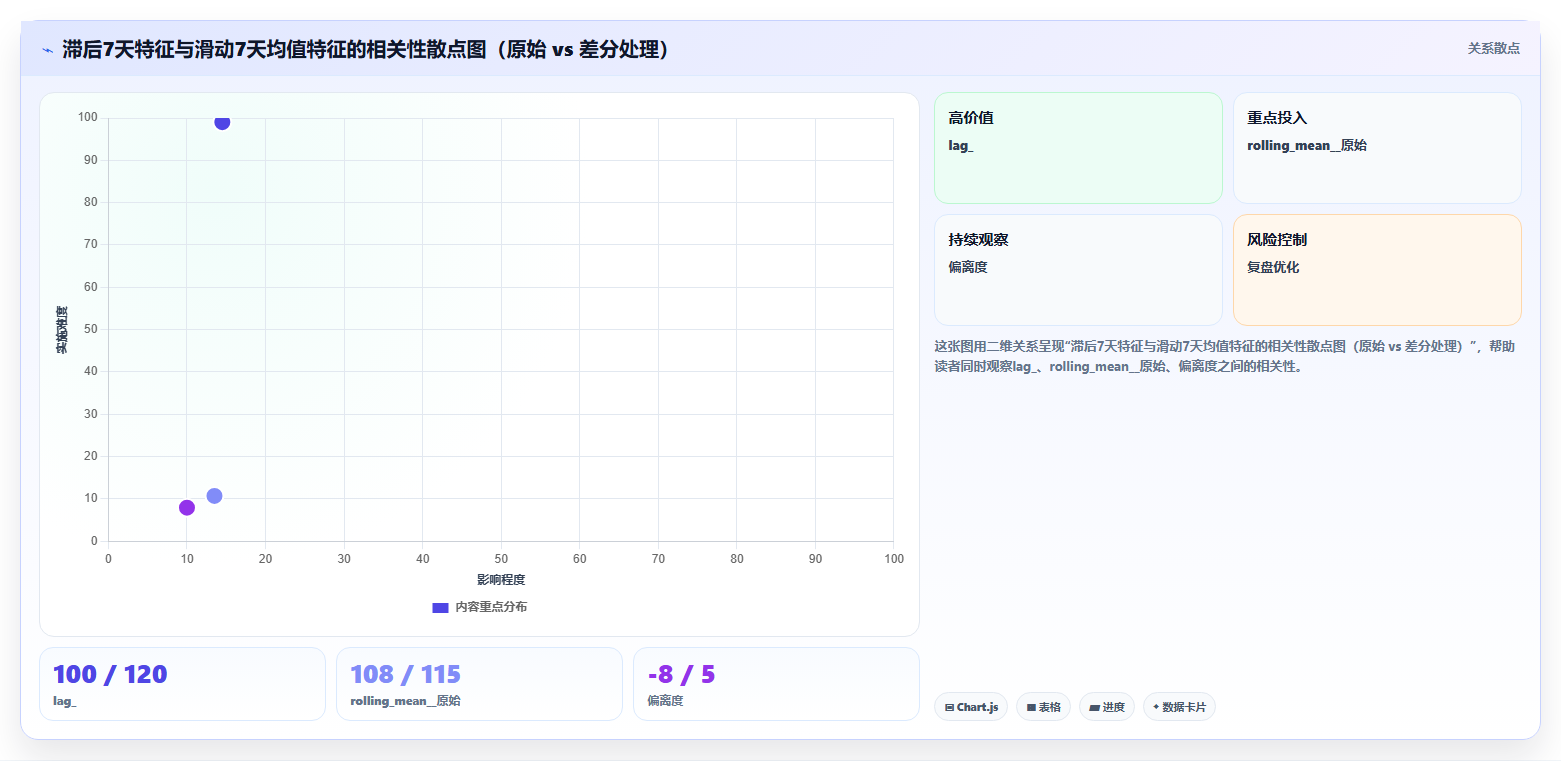Click the lag_ text in 高价值 card
1561x761 pixels.
coord(961,146)
